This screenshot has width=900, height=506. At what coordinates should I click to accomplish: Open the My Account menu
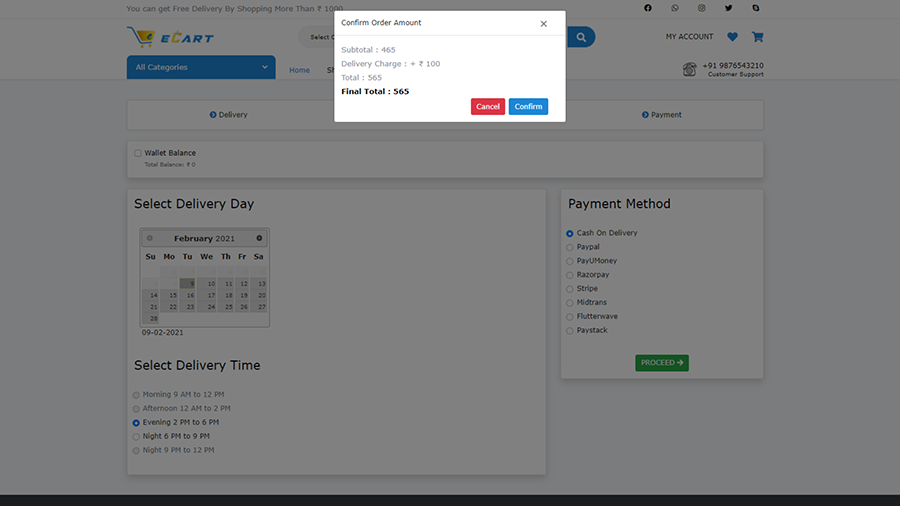pos(689,37)
